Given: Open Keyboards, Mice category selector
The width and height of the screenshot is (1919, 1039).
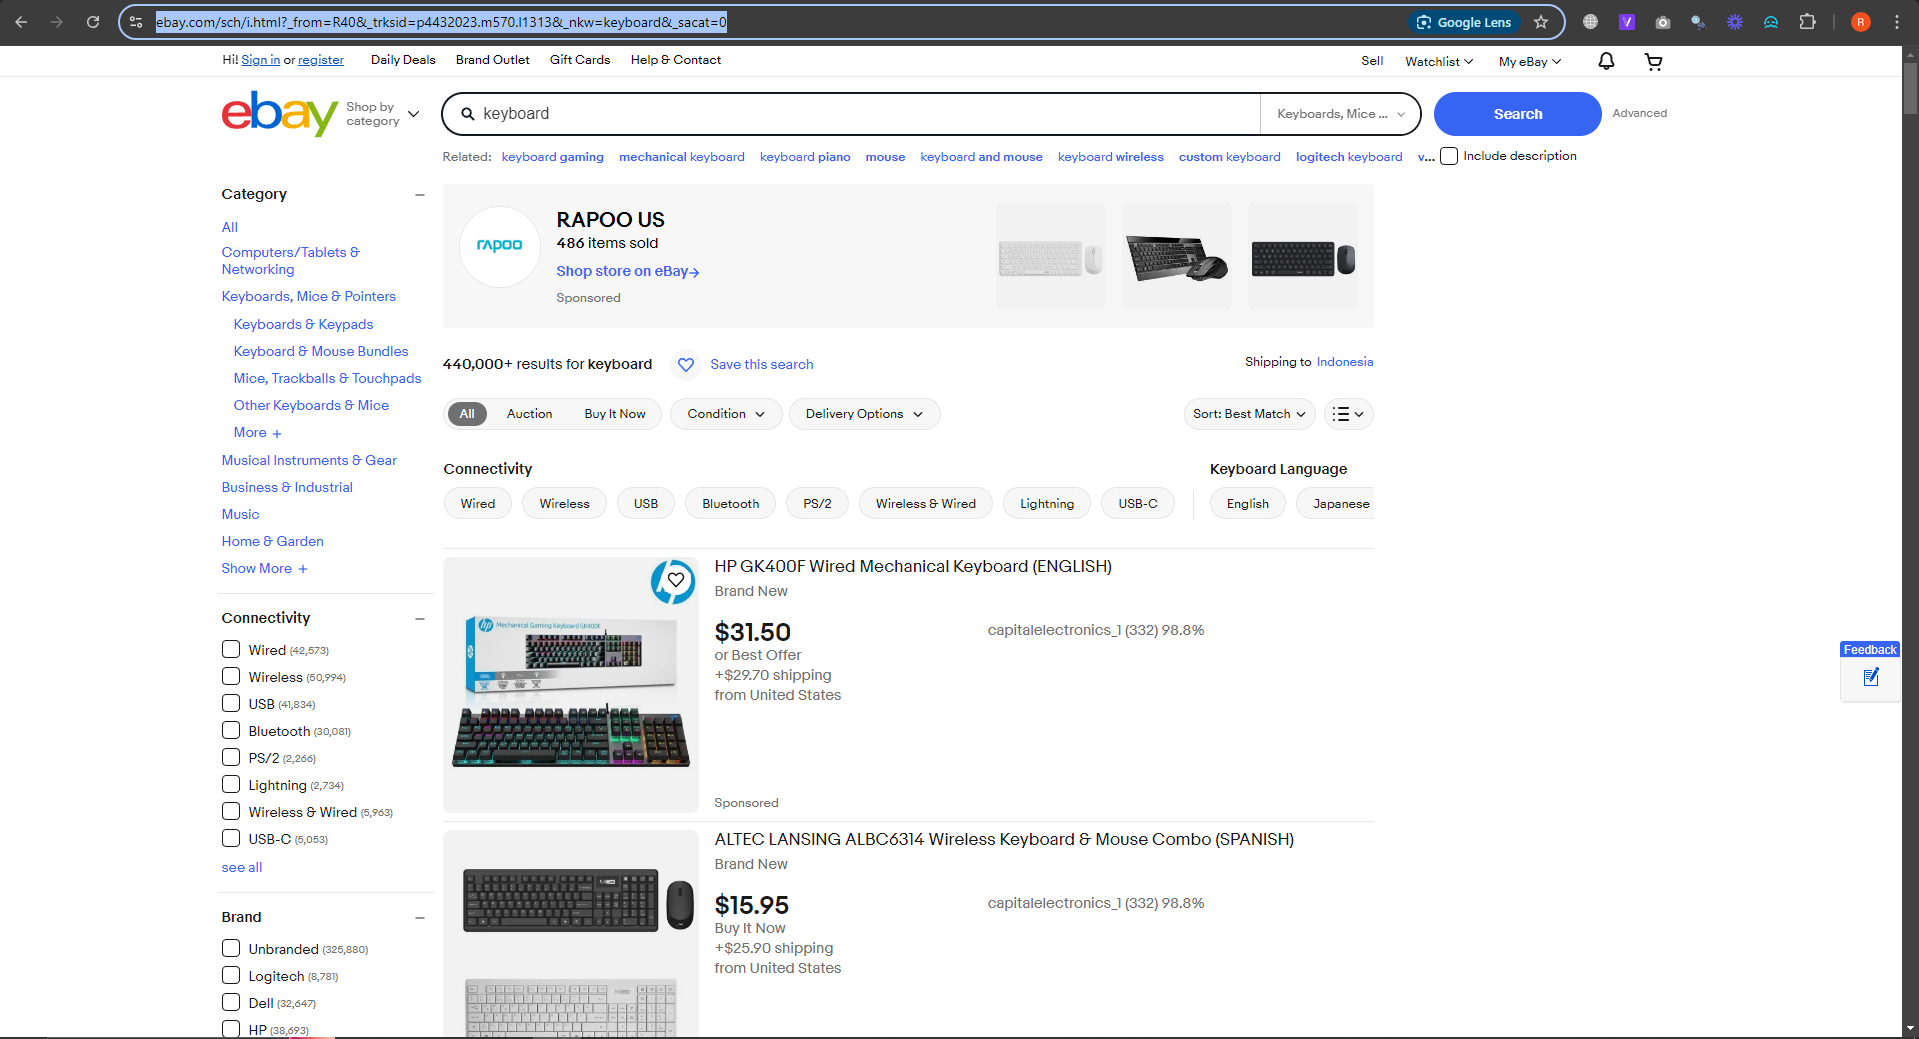Looking at the screenshot, I should tap(1340, 114).
